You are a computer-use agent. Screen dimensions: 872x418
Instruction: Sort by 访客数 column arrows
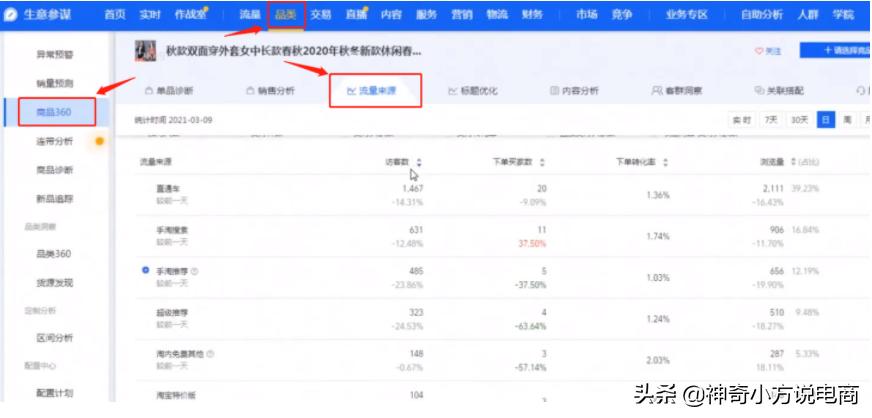419,162
